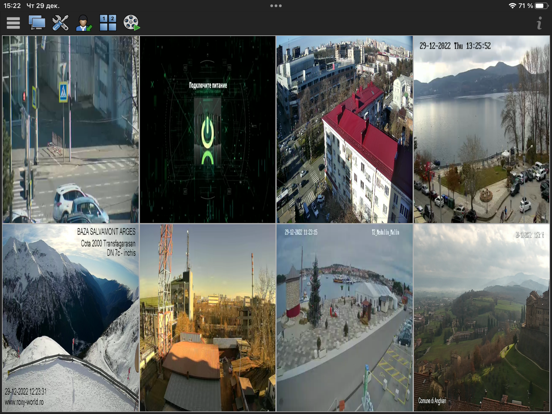The image size is (552, 414).
Task: Click the info icon at top right
Action: 539,23
